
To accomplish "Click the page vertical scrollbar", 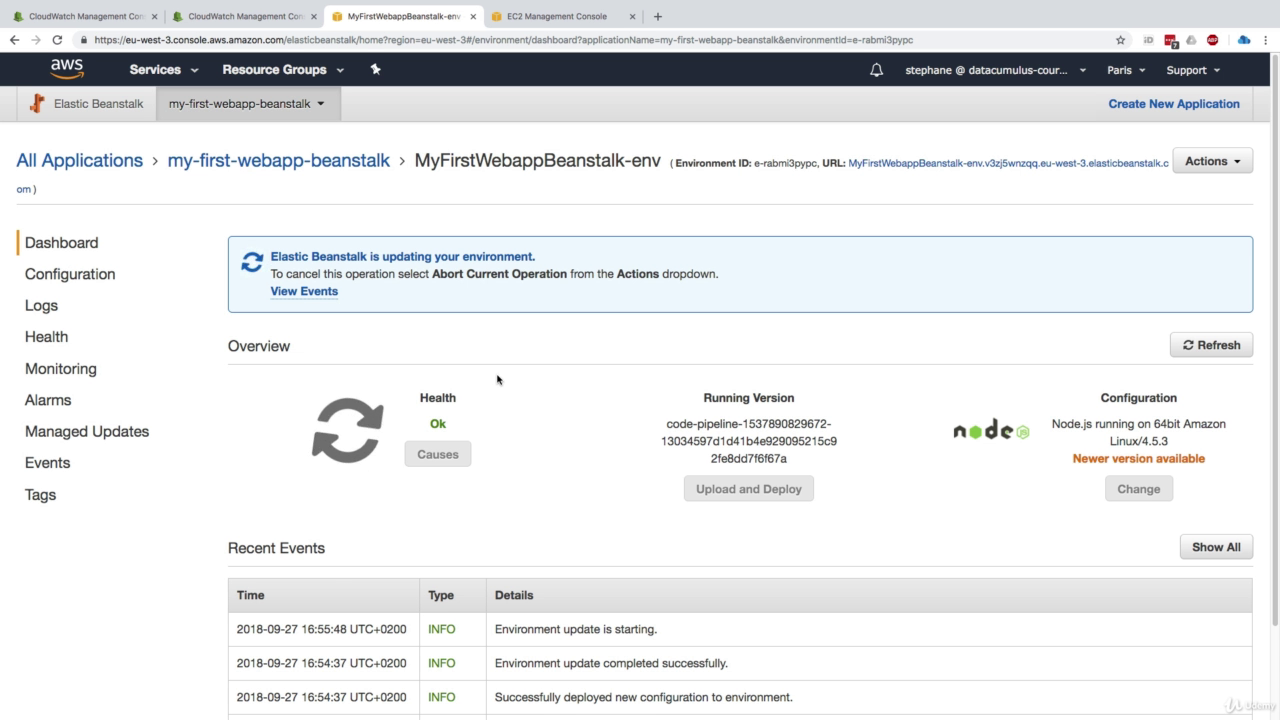I will (x=1274, y=340).
